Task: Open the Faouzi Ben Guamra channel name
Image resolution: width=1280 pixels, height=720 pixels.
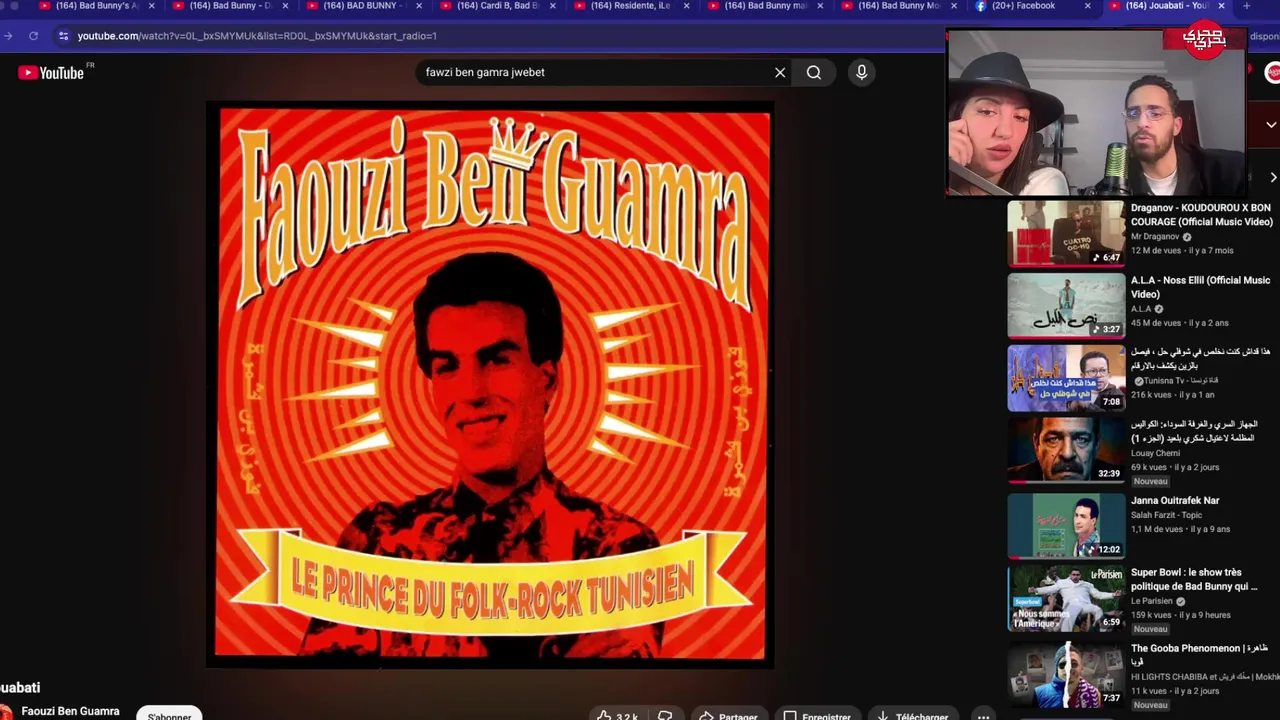Action: [x=70, y=711]
